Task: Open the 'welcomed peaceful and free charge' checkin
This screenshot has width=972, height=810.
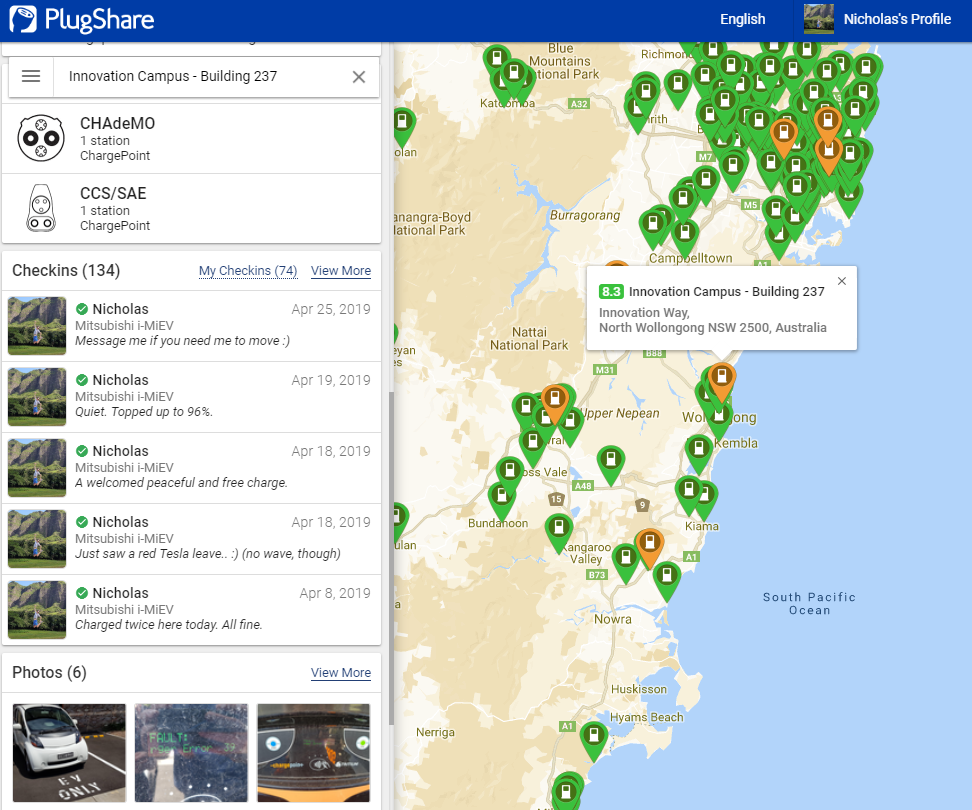Action: tap(192, 468)
